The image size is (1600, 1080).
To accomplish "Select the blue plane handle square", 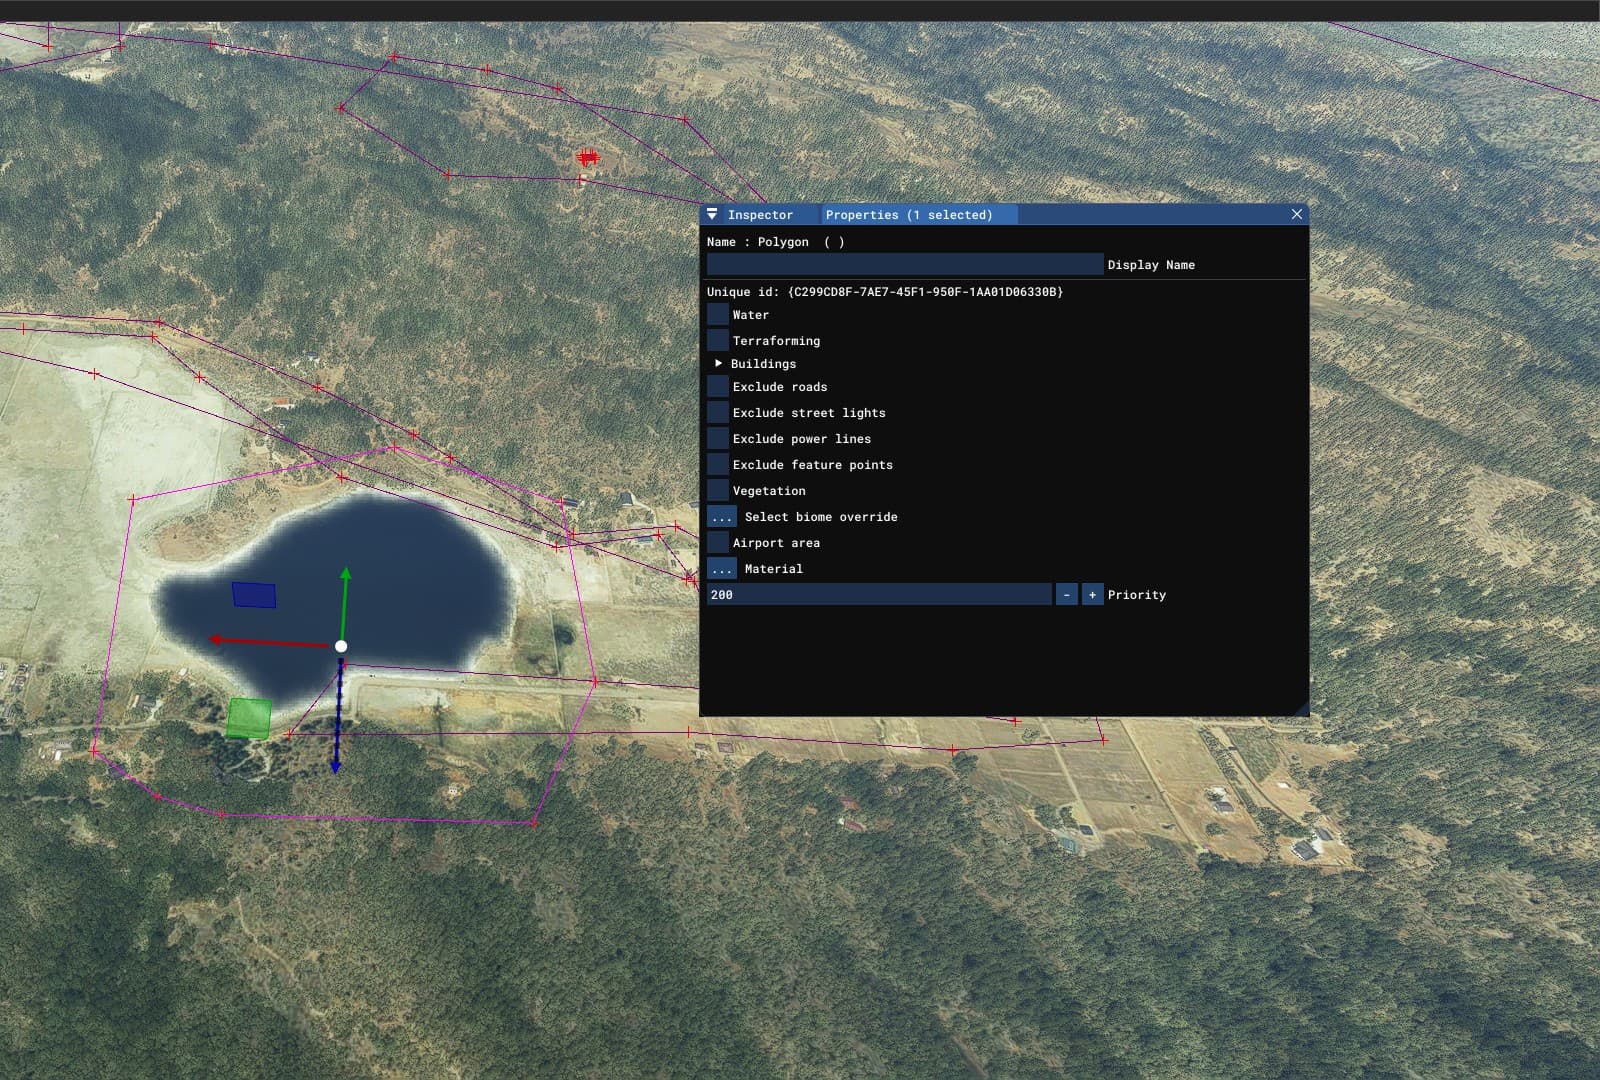I will [x=254, y=595].
